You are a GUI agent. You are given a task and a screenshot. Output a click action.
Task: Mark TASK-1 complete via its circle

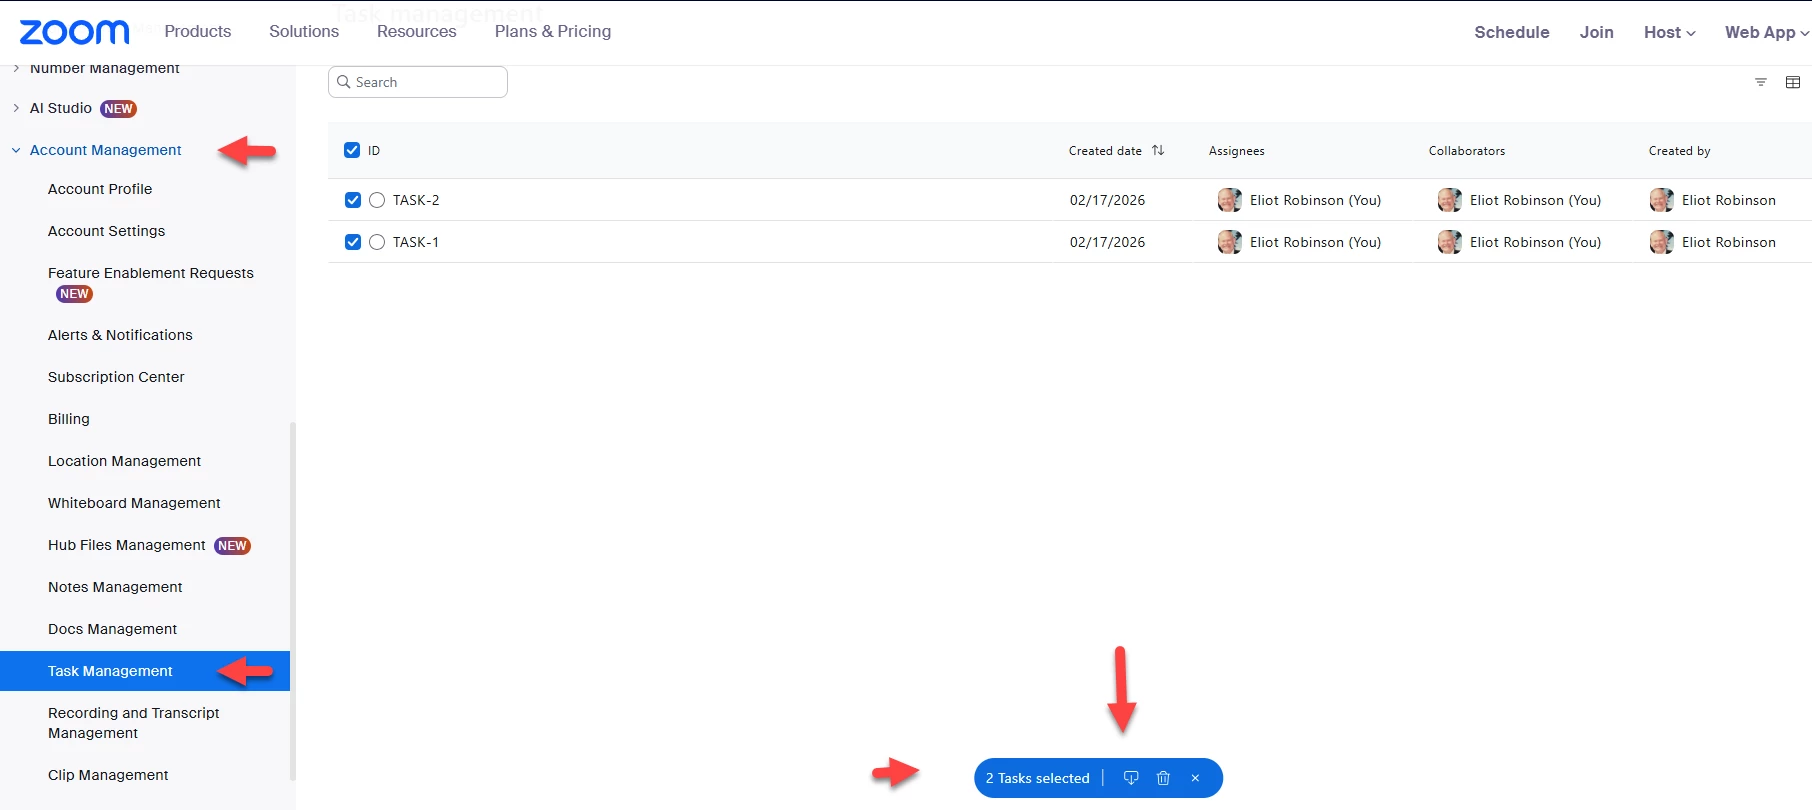click(x=377, y=242)
